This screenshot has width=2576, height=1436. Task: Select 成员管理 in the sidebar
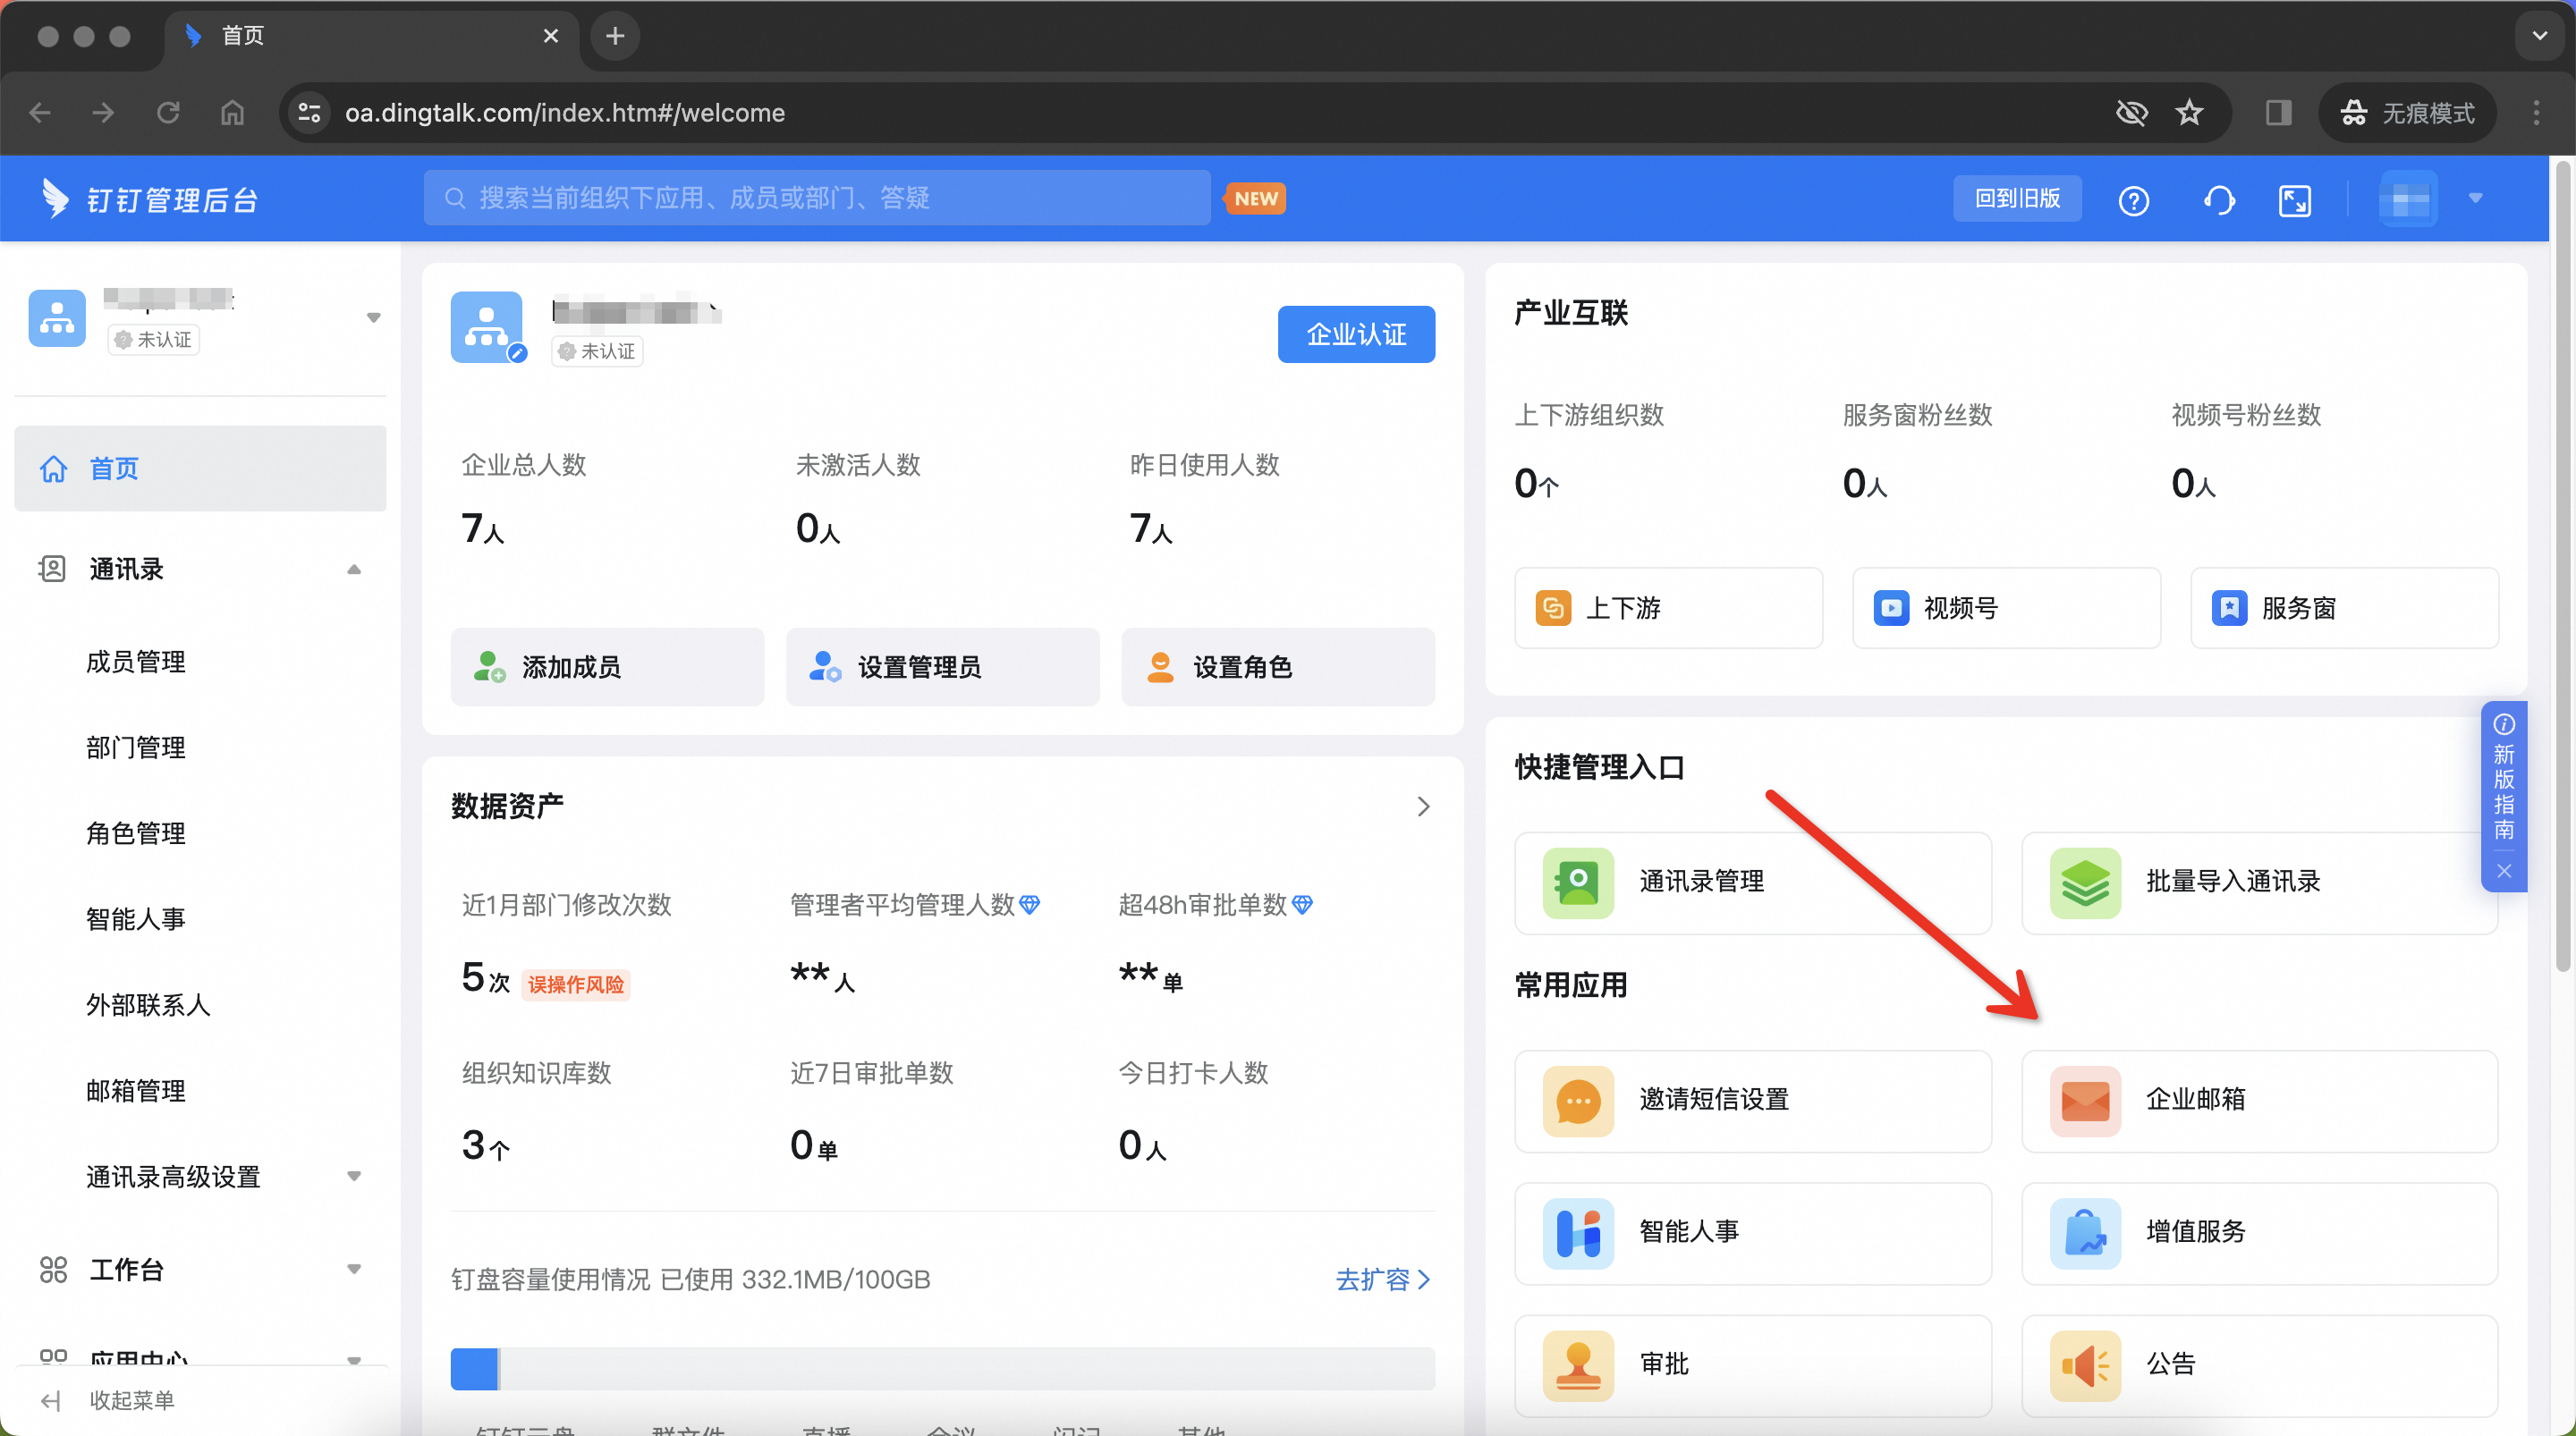136,662
